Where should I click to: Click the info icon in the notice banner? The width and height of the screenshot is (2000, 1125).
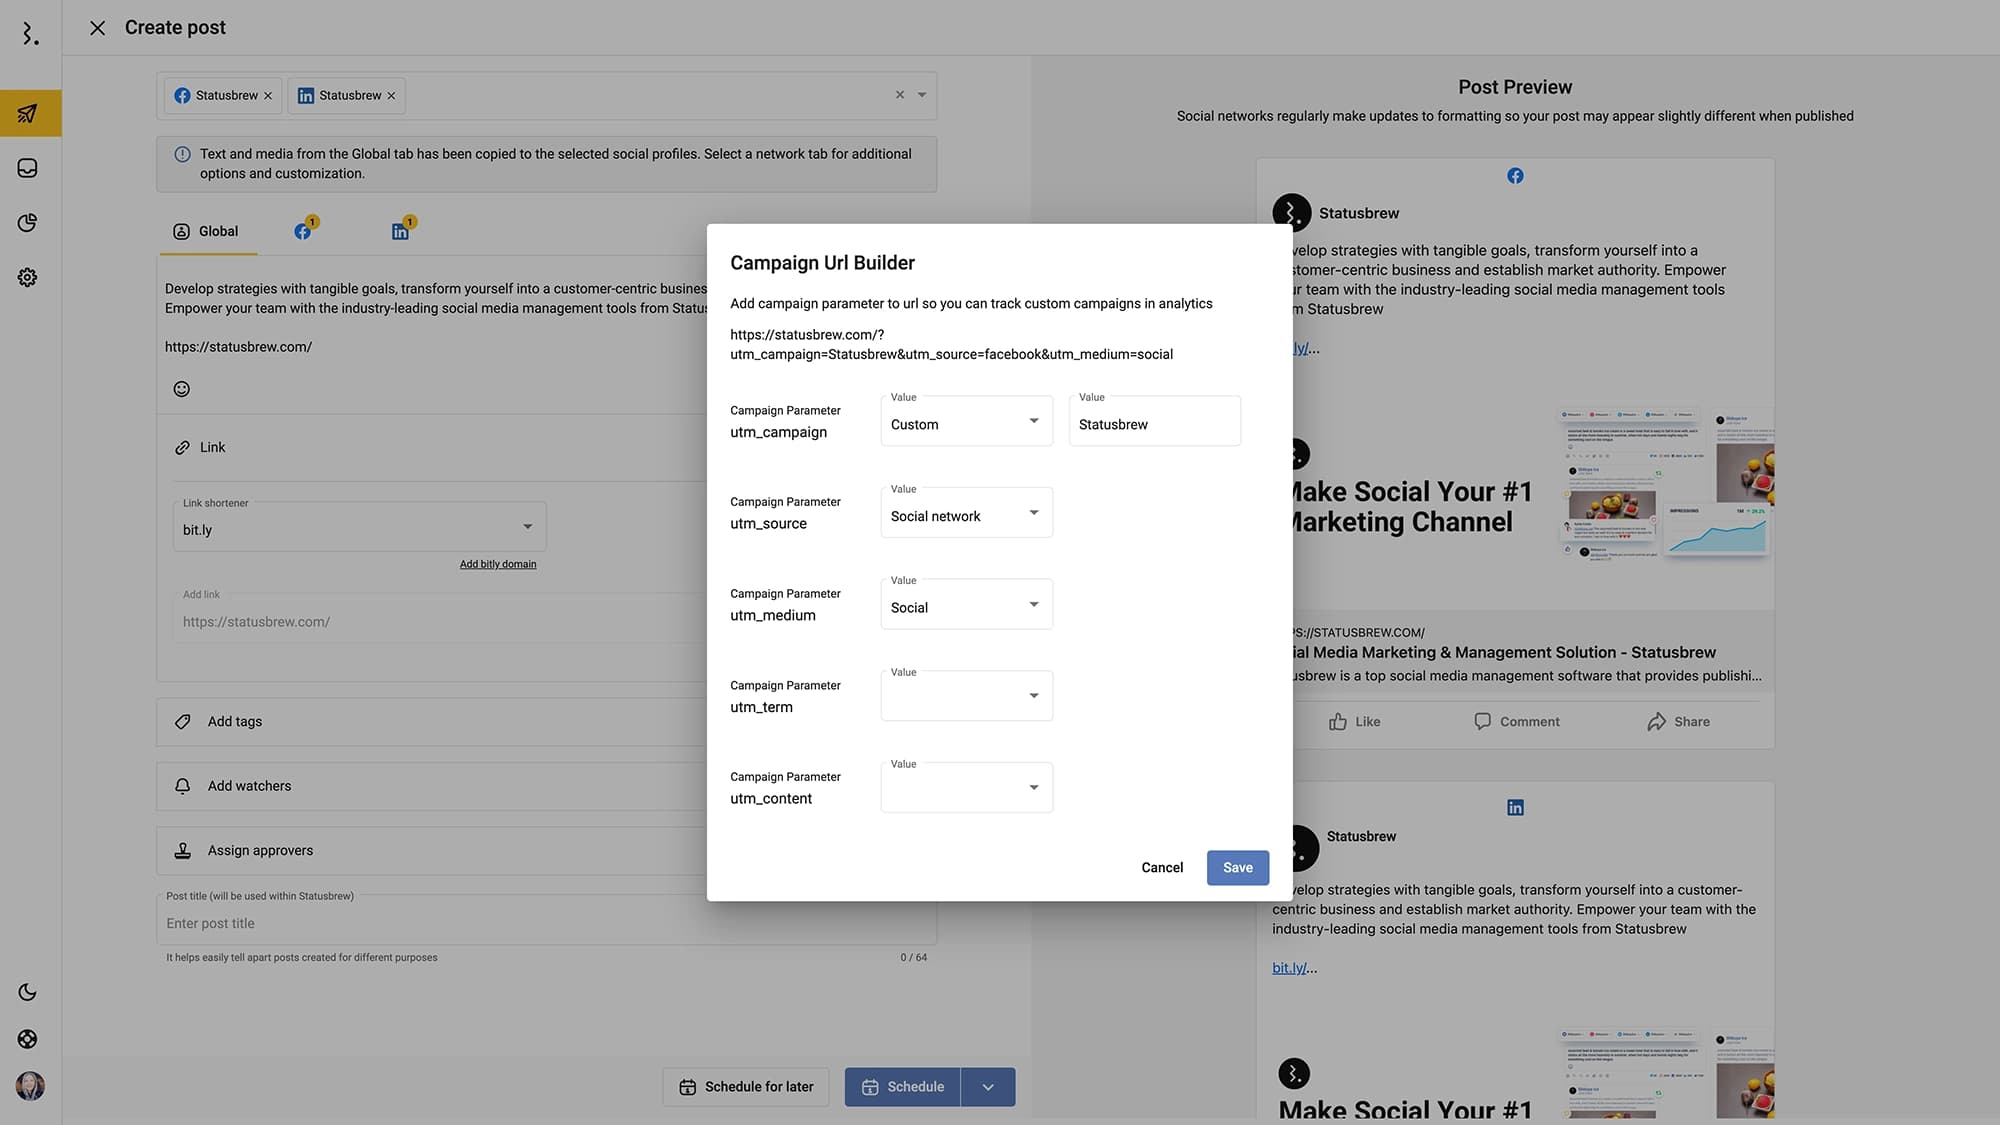coord(182,154)
